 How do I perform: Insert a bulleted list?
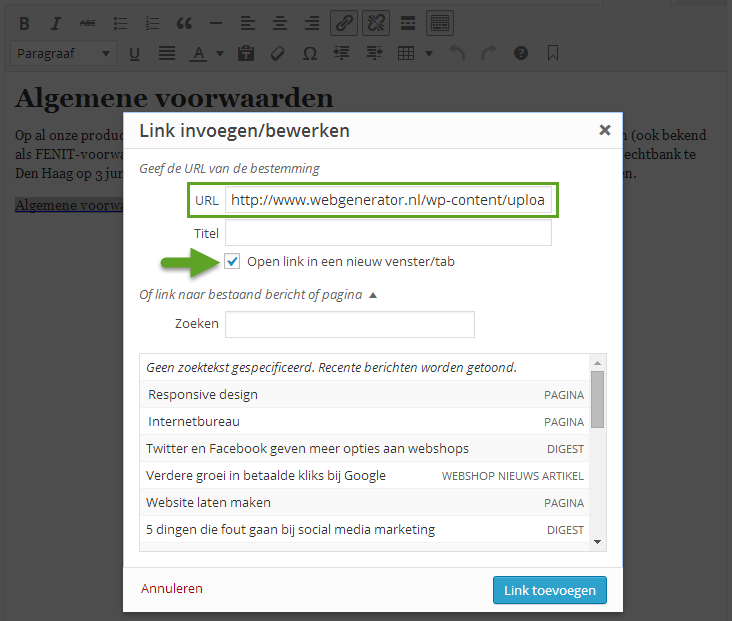click(120, 23)
